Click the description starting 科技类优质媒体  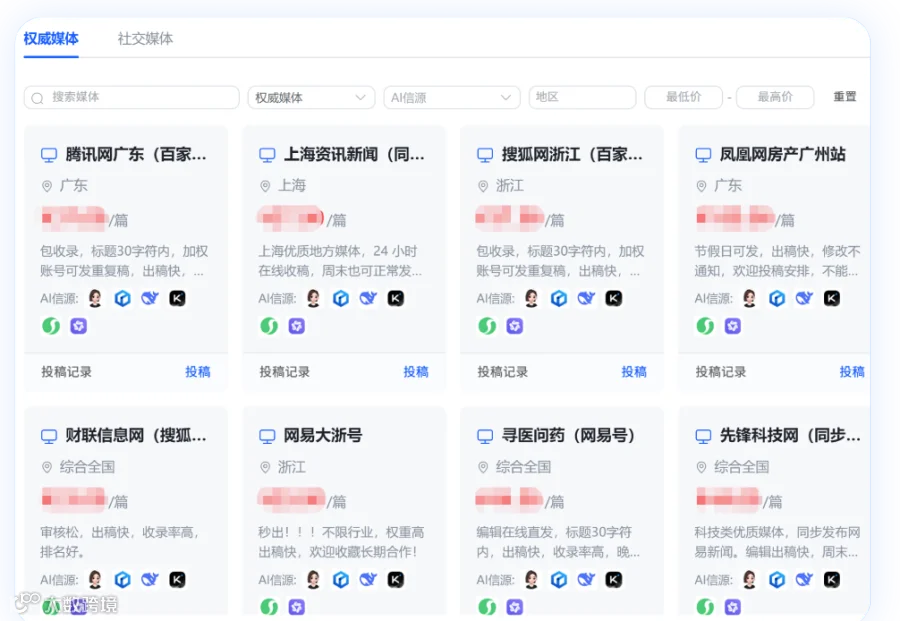[x=778, y=542]
